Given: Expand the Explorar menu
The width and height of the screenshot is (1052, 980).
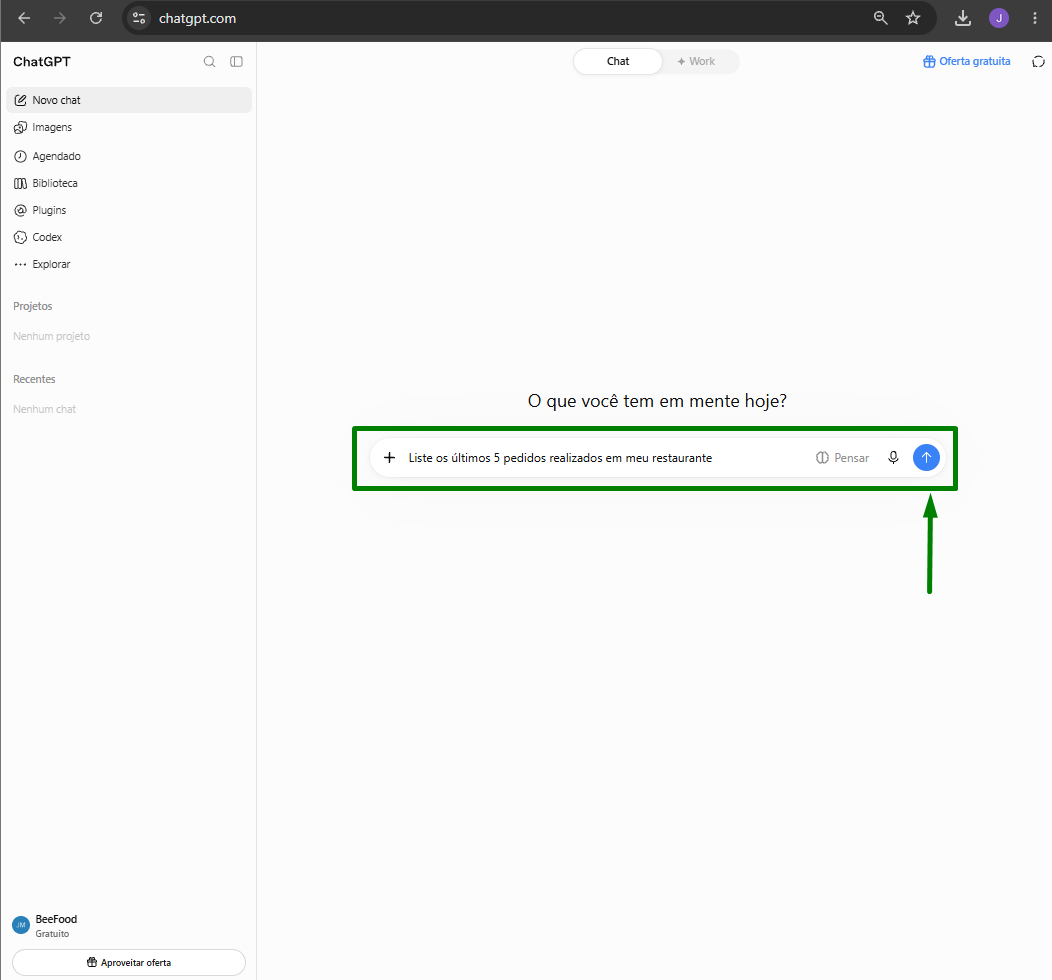Looking at the screenshot, I should 129,264.
